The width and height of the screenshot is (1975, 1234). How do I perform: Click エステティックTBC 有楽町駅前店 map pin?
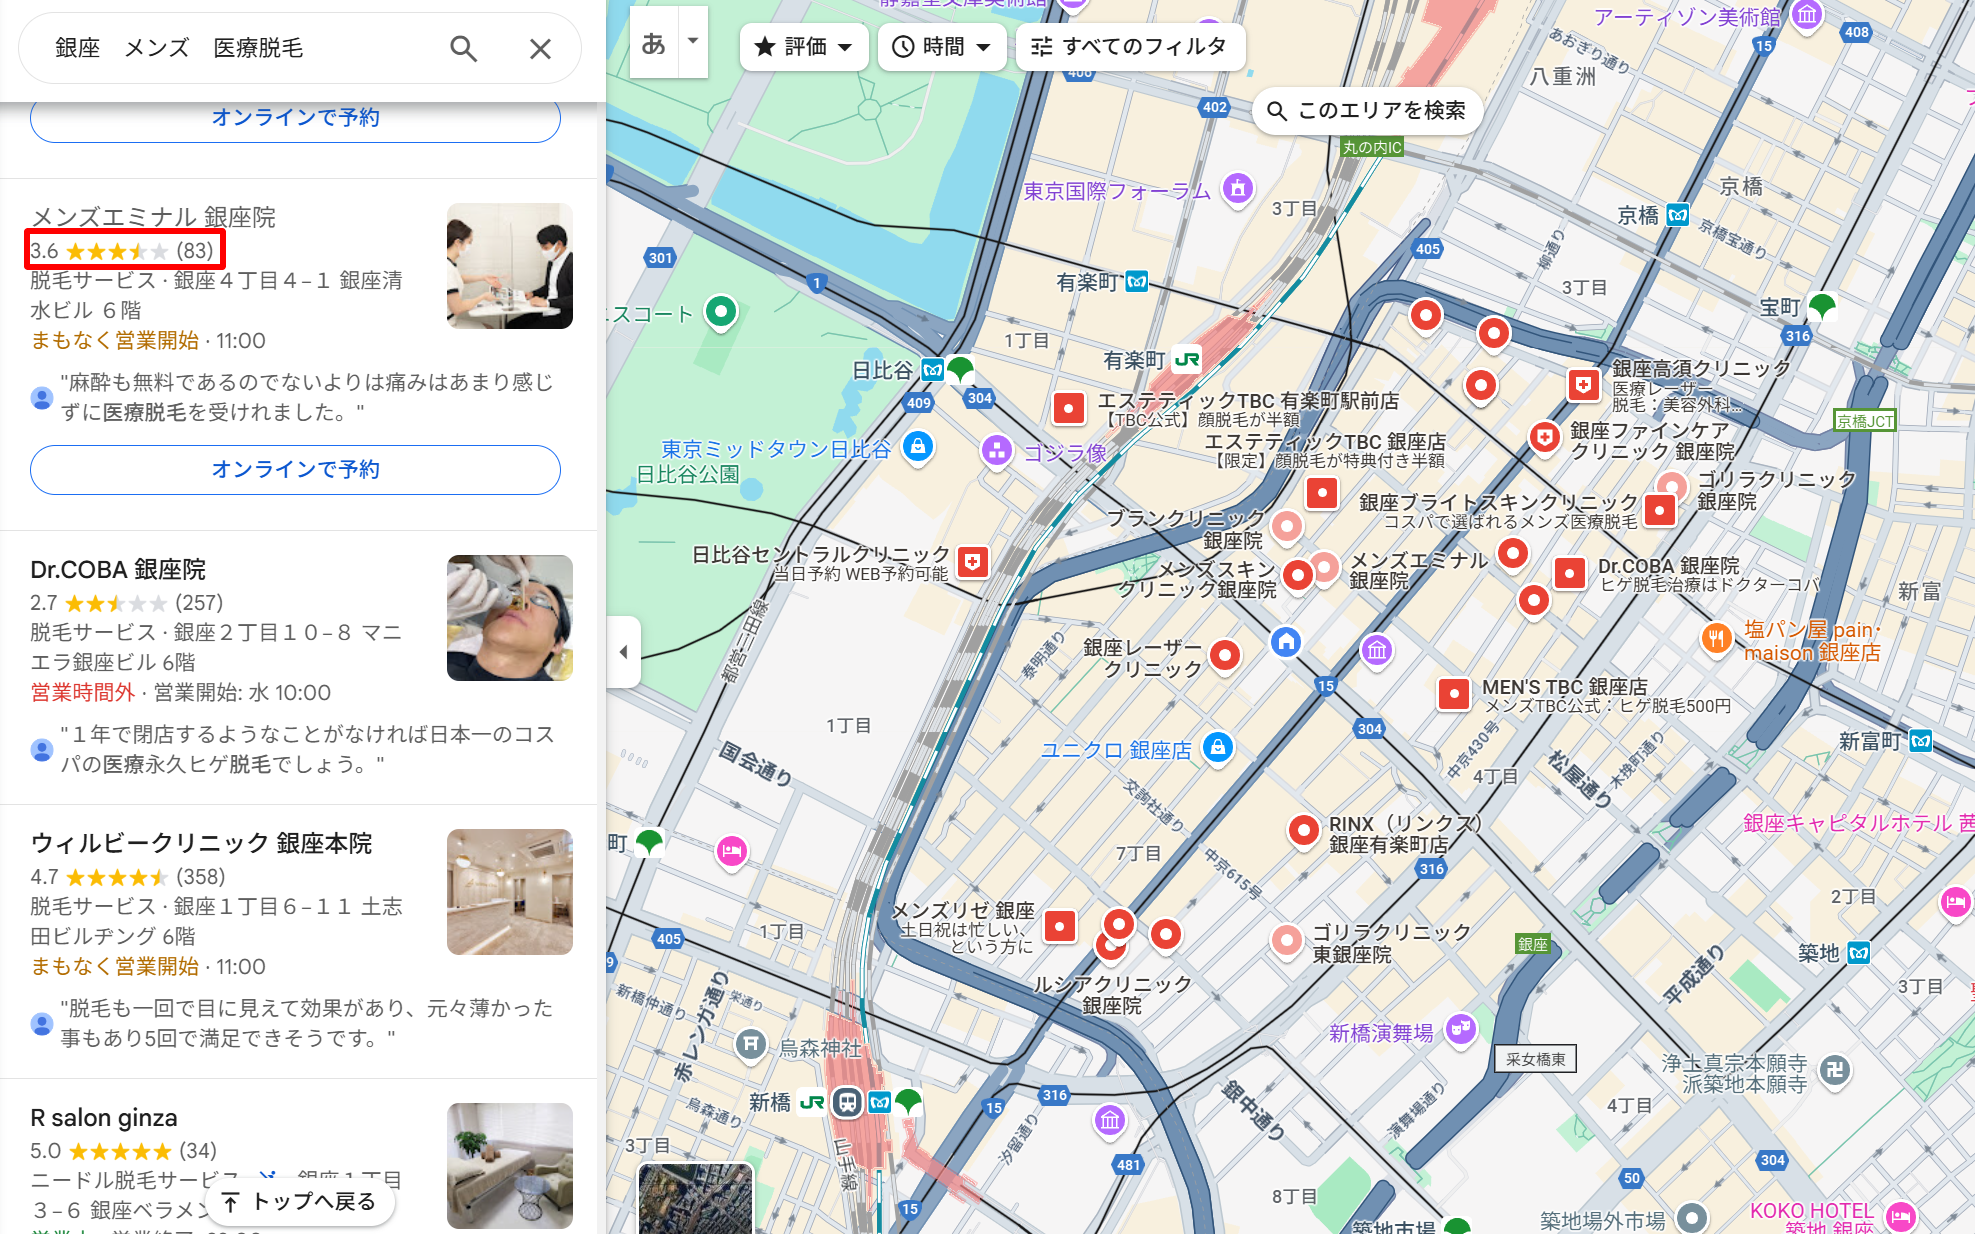pyautogui.click(x=1069, y=408)
